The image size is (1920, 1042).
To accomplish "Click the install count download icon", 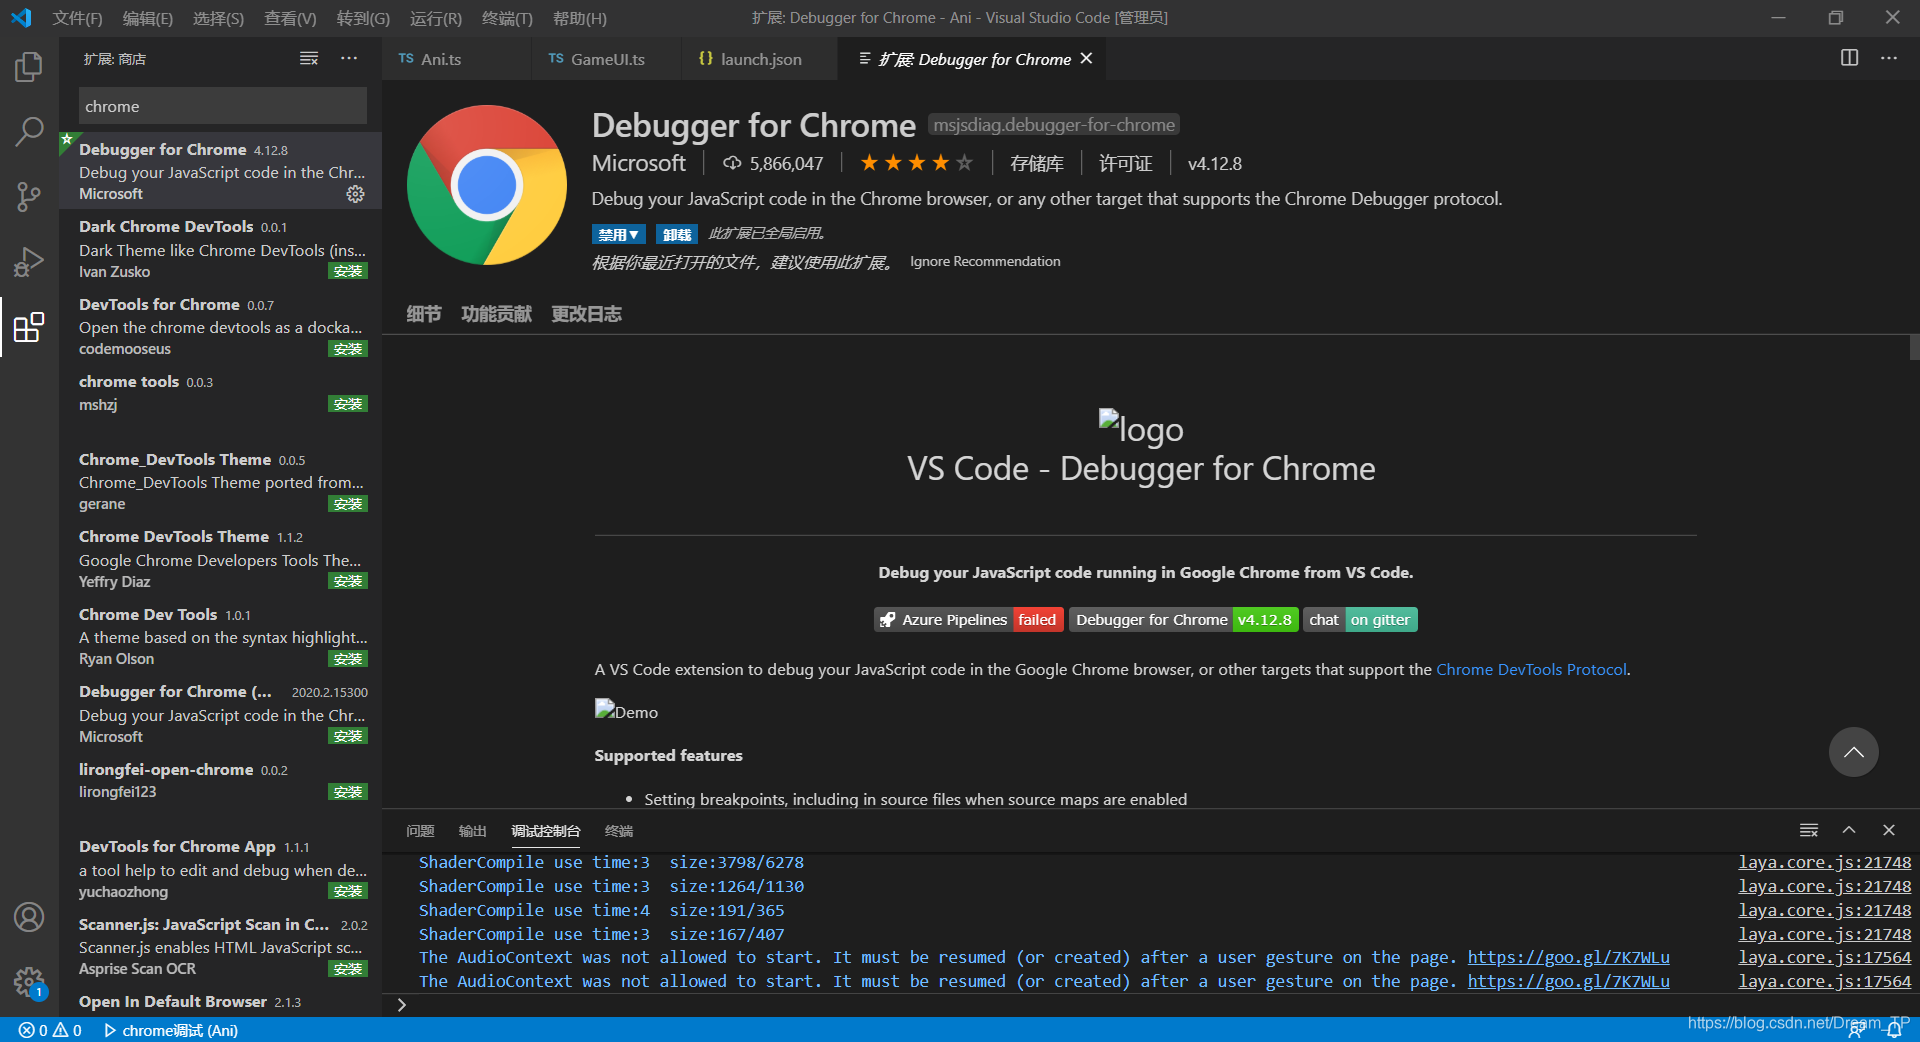I will point(733,163).
